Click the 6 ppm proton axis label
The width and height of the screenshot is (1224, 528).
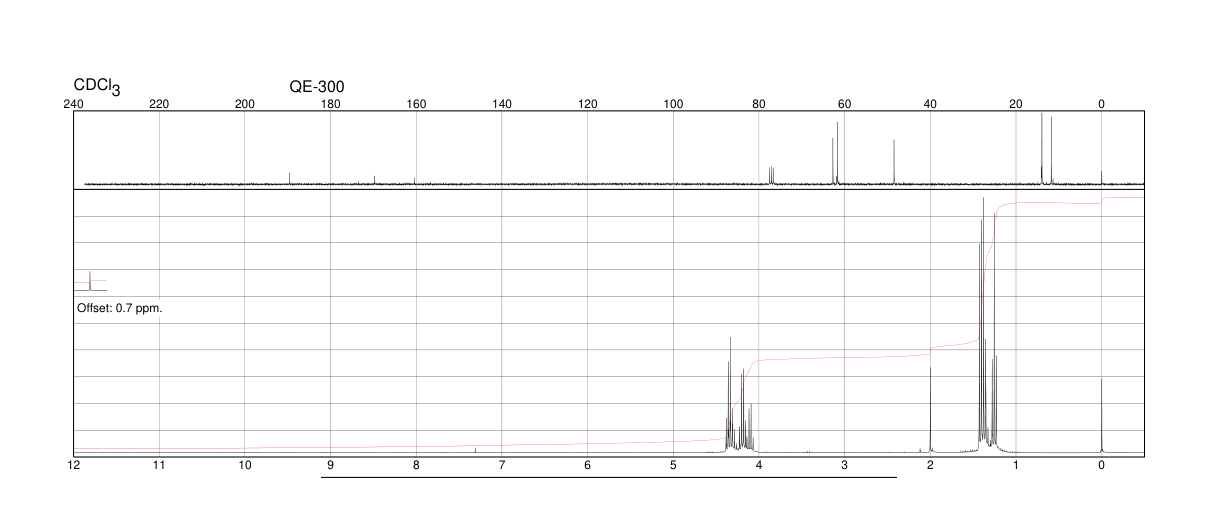(x=588, y=466)
